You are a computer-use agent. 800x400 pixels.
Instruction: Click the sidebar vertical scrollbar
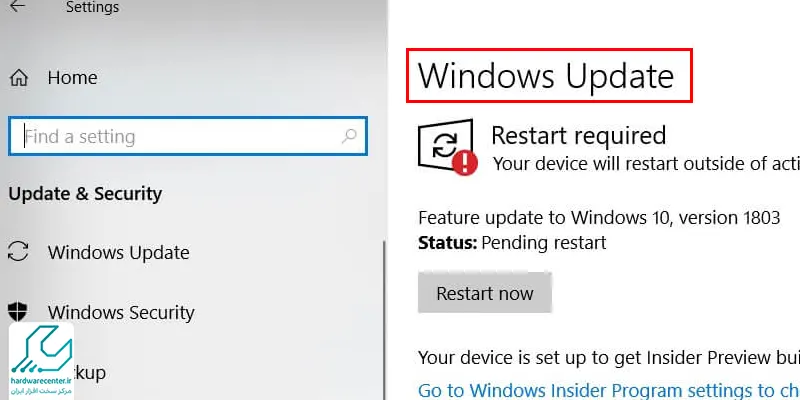pyautogui.click(x=384, y=319)
